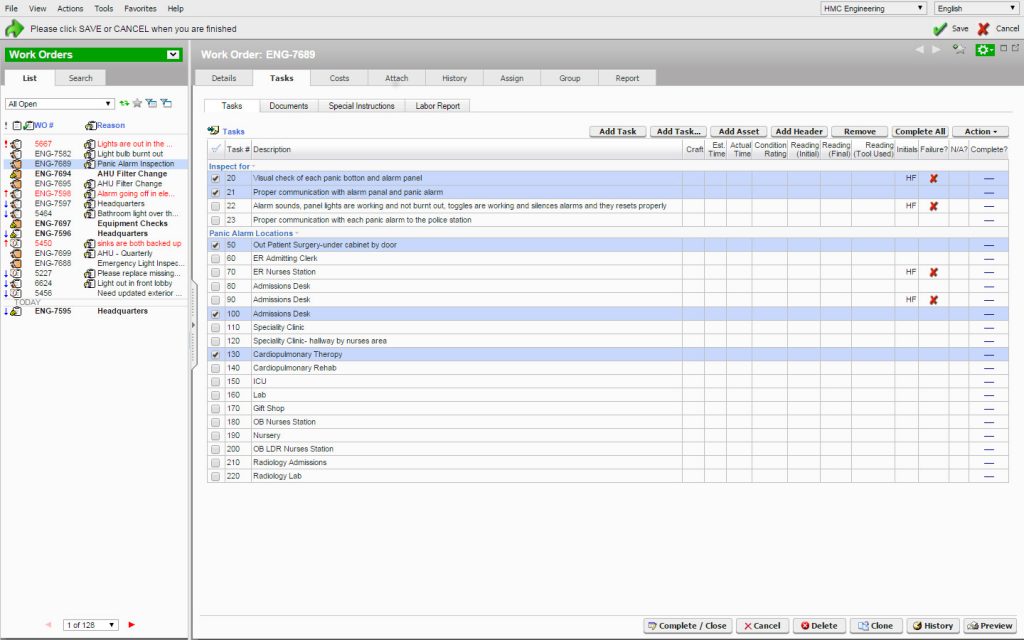Check task 60 ER Admitting Clerk checkbox

coord(216,259)
